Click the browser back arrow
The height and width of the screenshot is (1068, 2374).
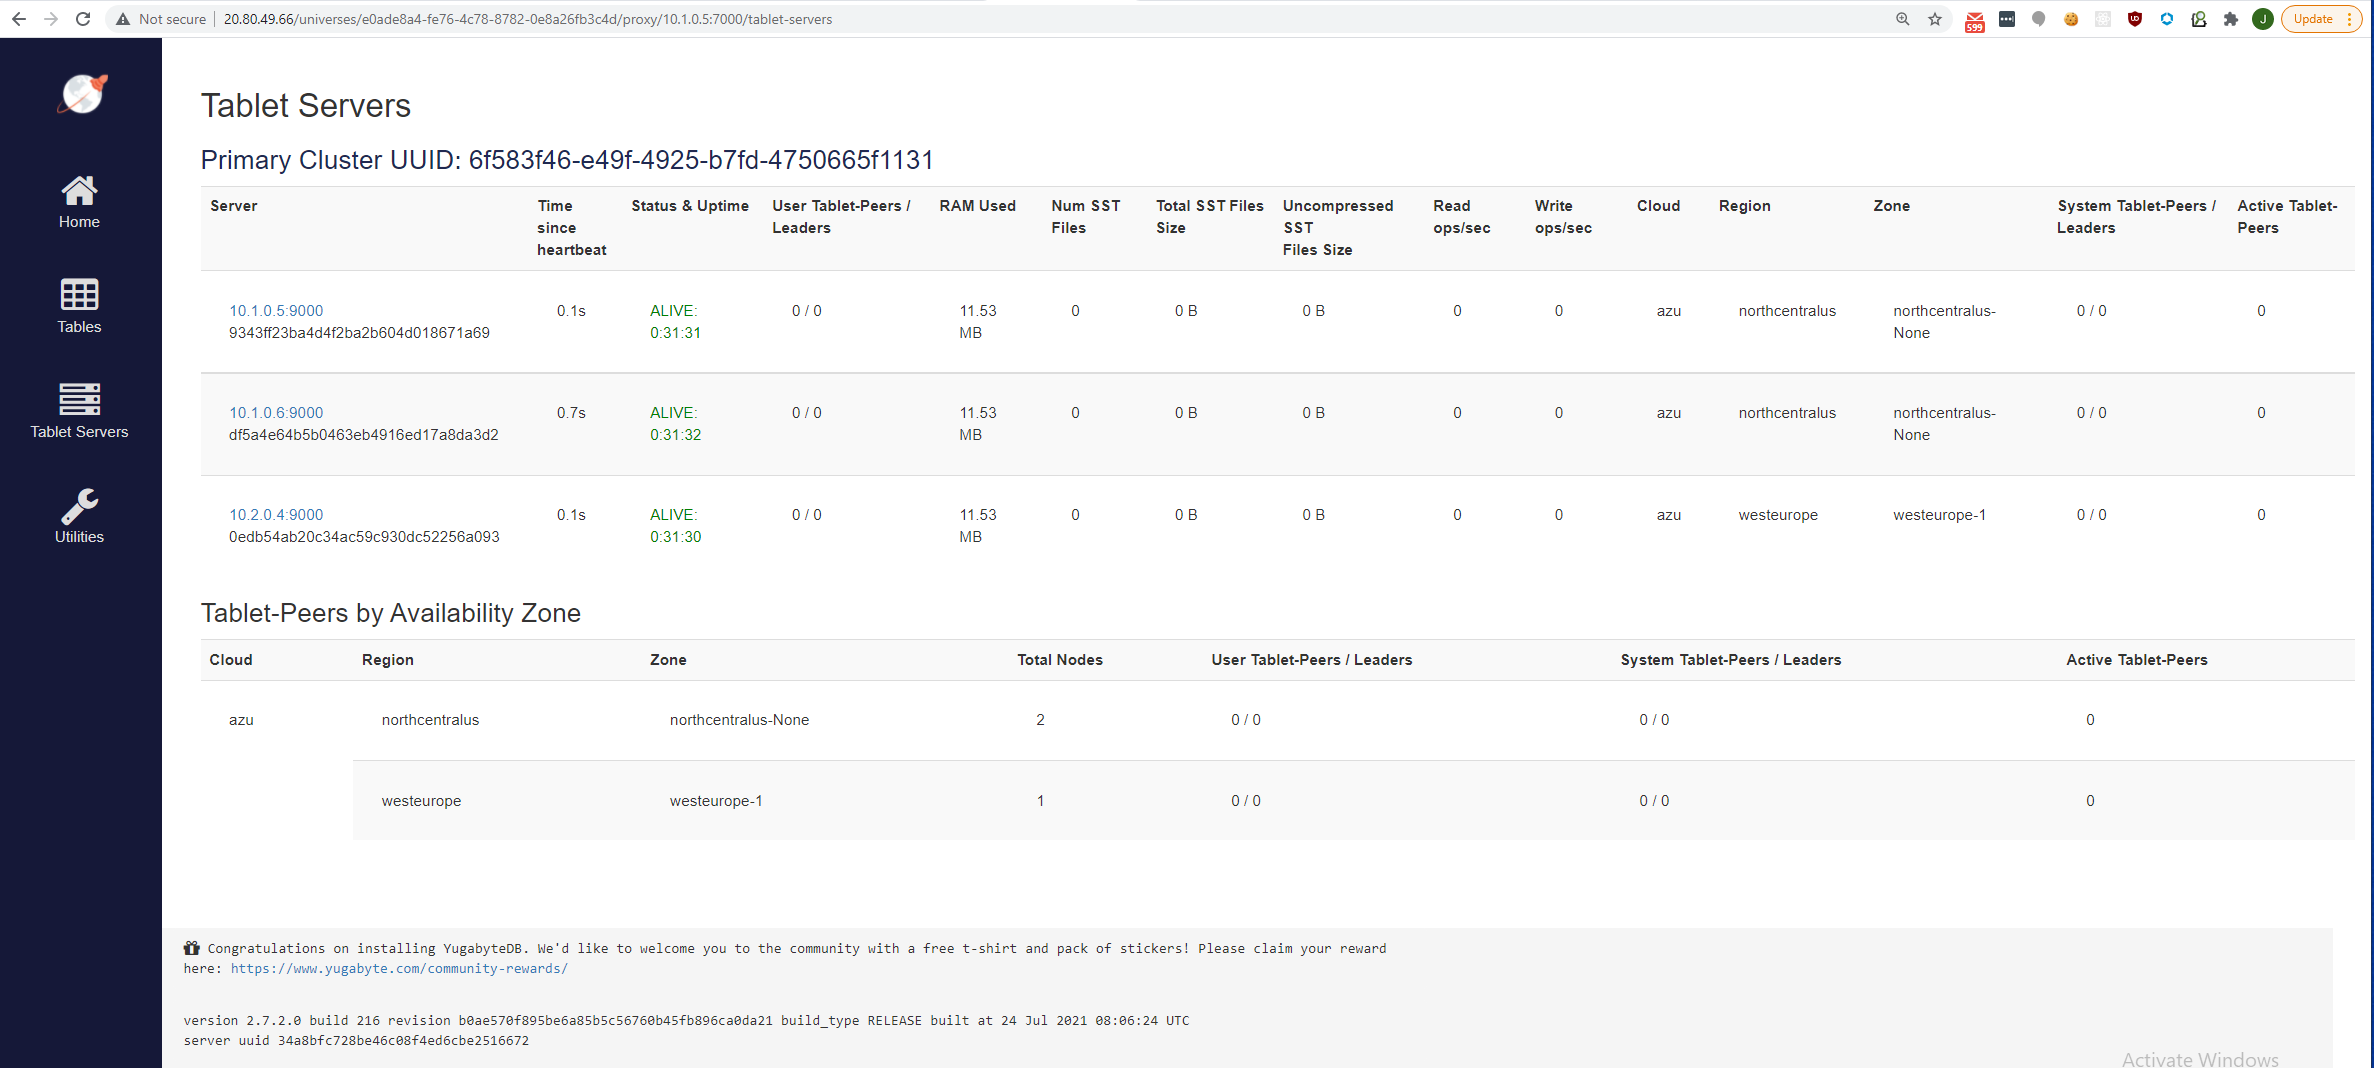coord(20,18)
